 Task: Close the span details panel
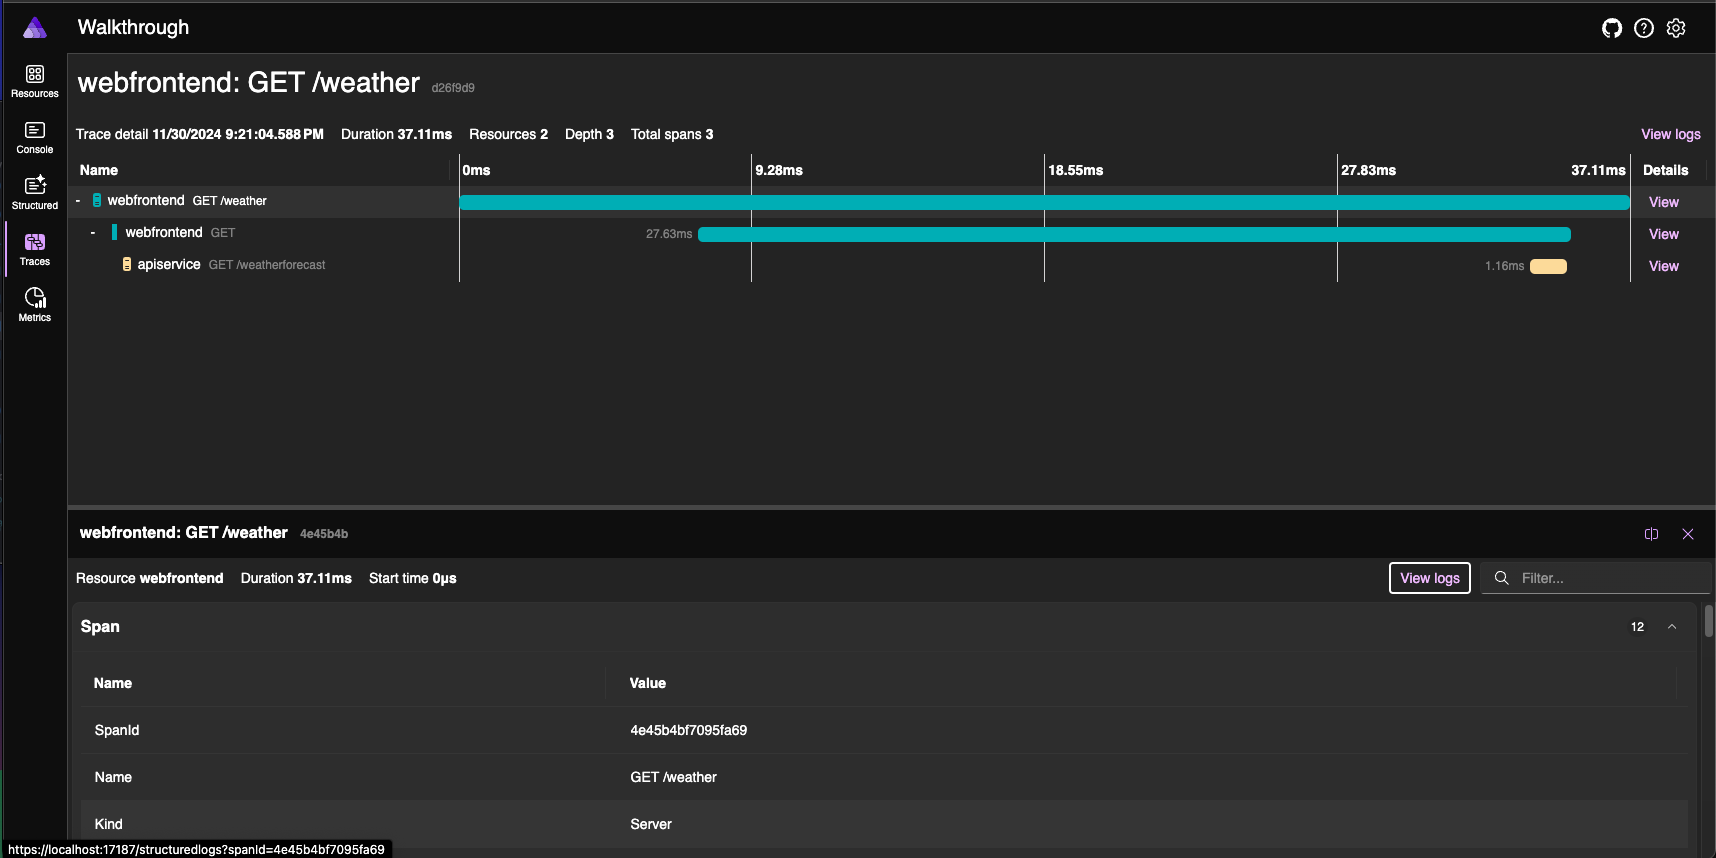[1688, 534]
